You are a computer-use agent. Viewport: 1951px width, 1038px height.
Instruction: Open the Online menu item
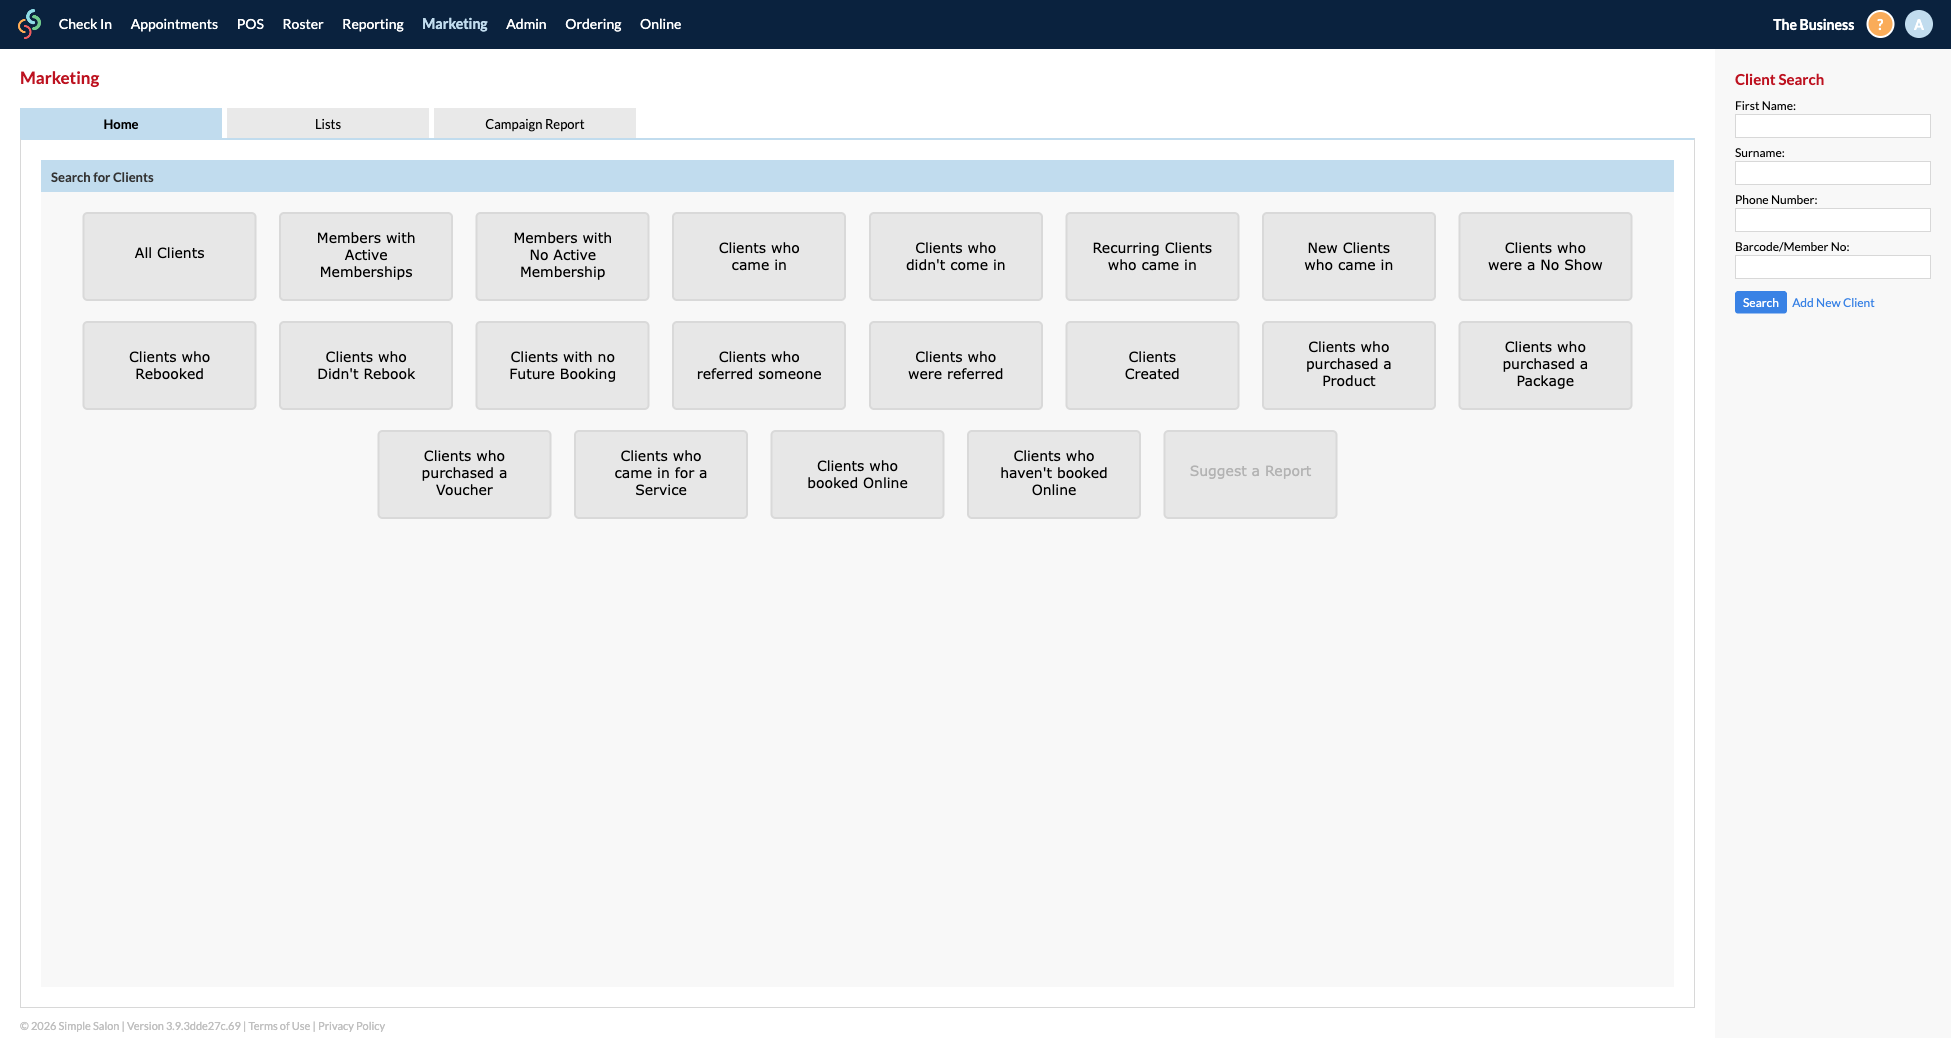[660, 23]
